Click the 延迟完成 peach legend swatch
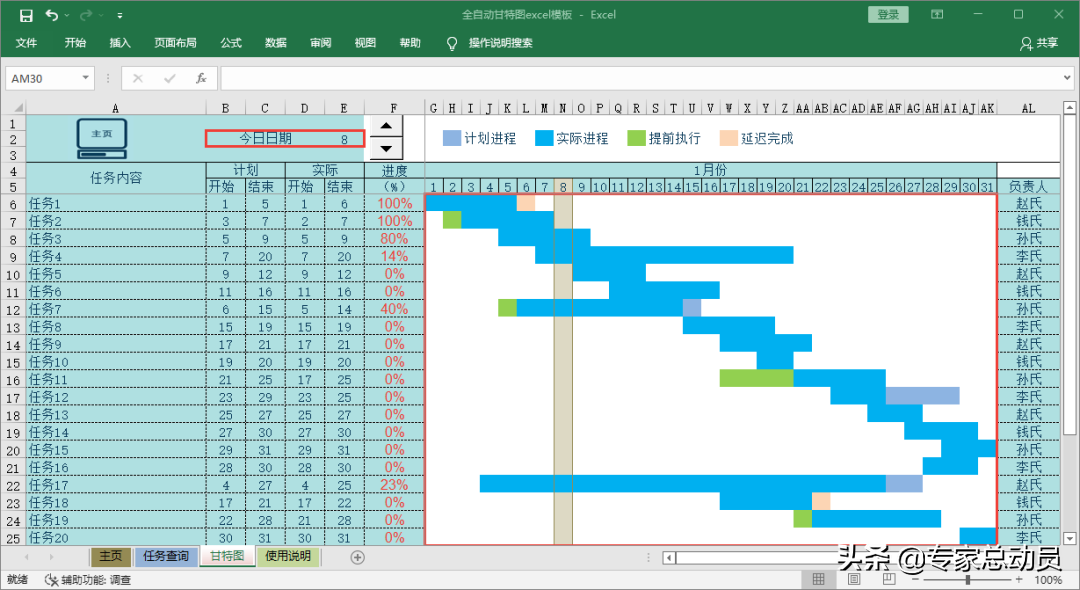This screenshot has width=1080, height=590. [728, 138]
